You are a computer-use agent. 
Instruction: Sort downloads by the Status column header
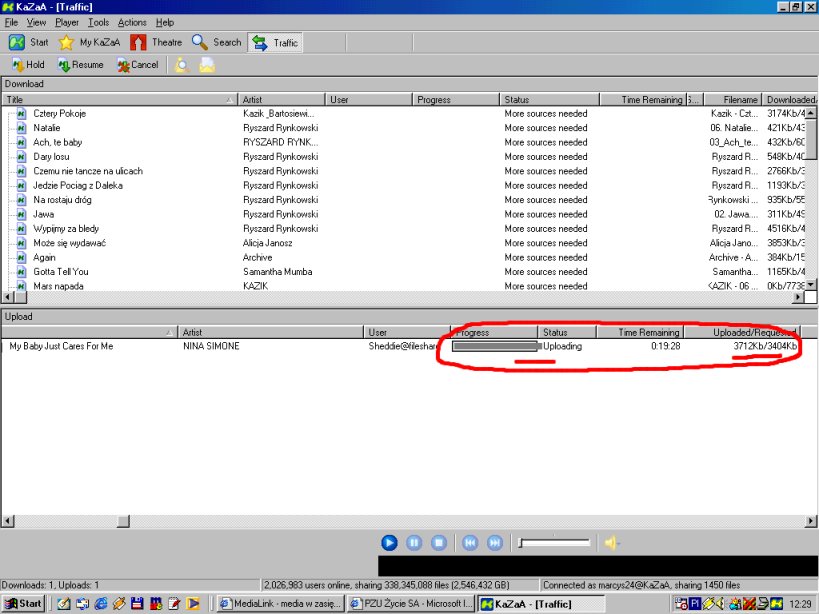click(x=549, y=100)
